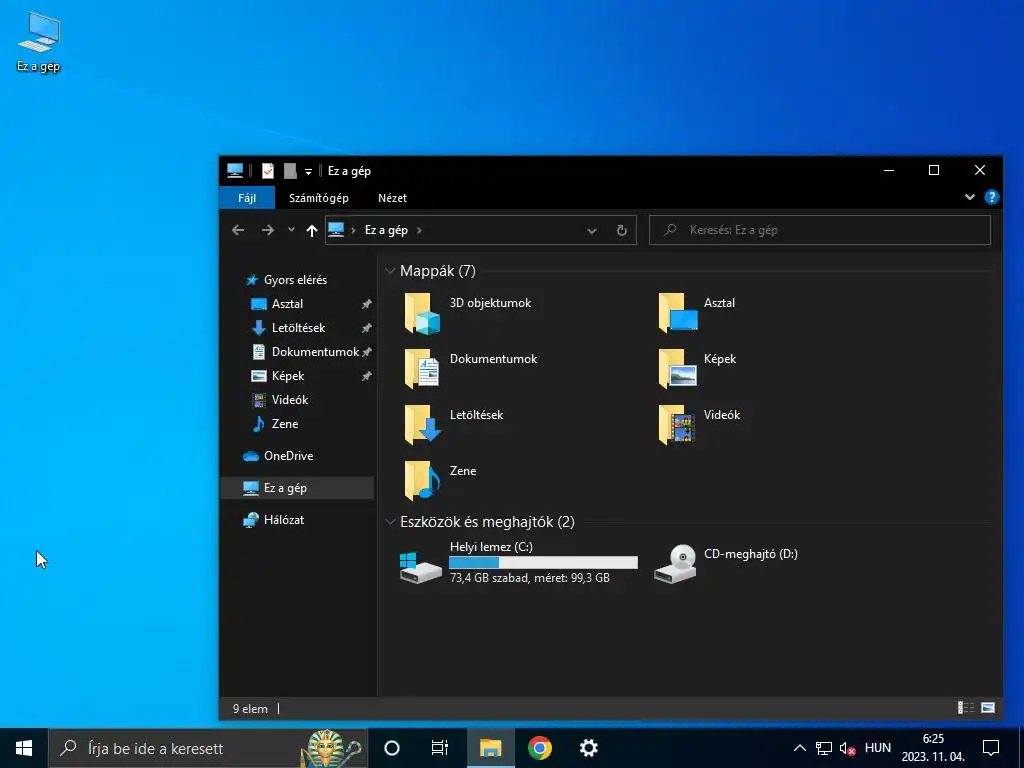Open the notification center
Image resolution: width=1024 pixels, height=768 pixels.
click(x=991, y=748)
